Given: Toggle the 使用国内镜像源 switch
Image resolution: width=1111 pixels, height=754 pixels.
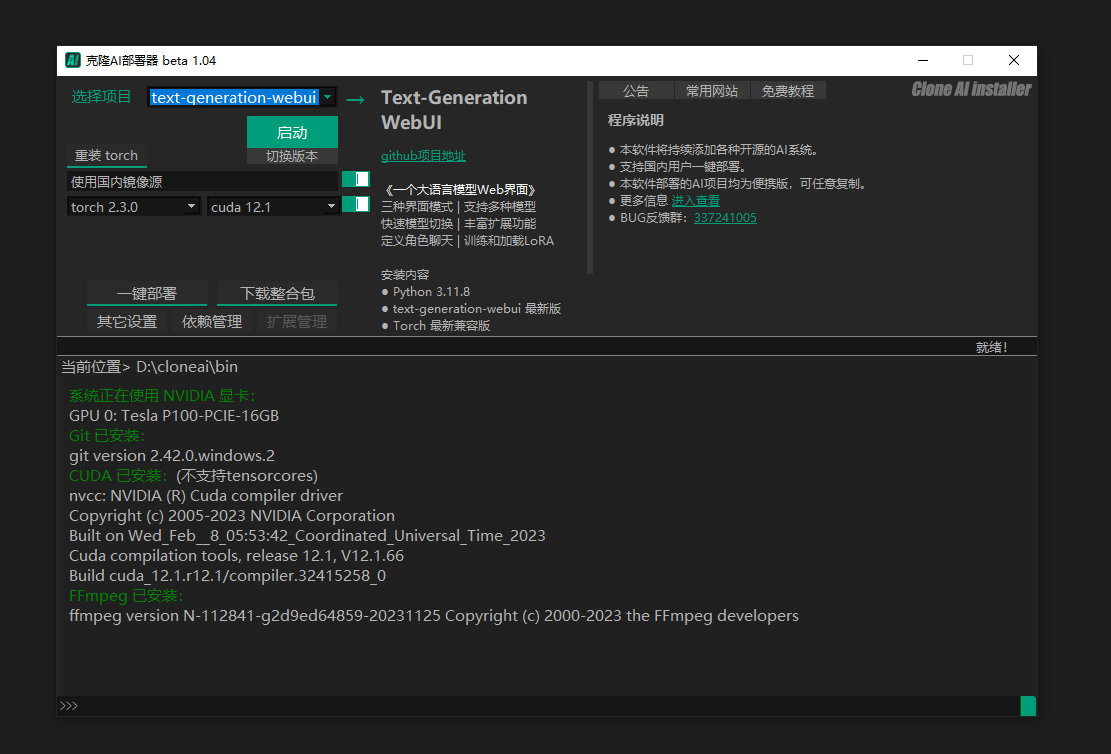Looking at the screenshot, I should (356, 179).
